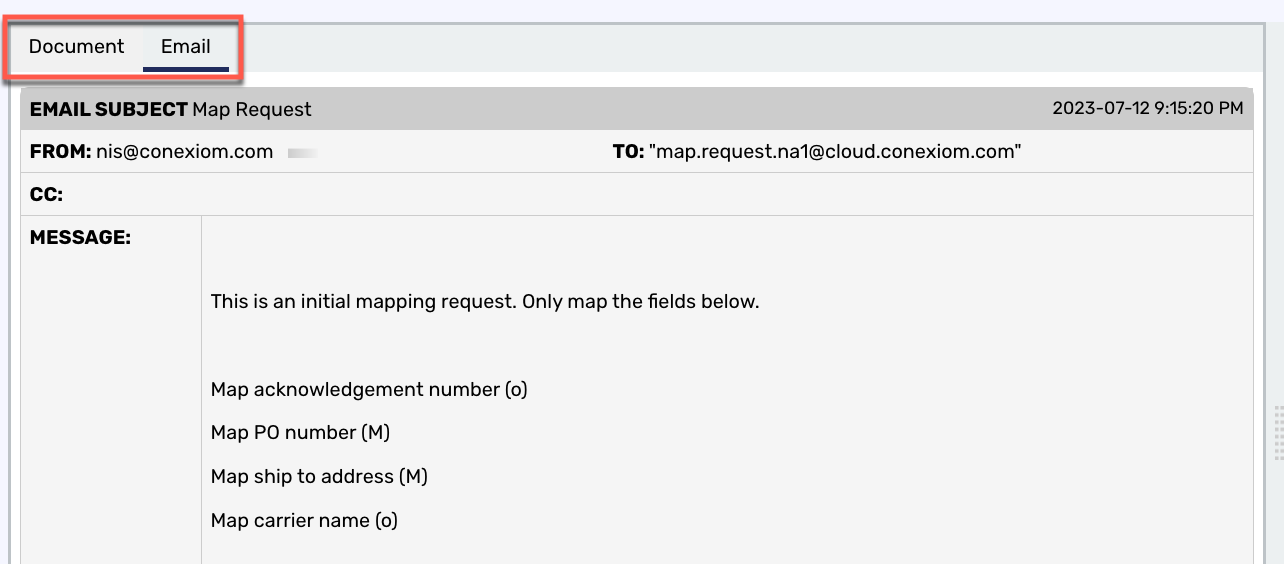
Task: Click the email timestamp 2023-07-12 9:15:20 PM
Action: pyautogui.click(x=1148, y=108)
